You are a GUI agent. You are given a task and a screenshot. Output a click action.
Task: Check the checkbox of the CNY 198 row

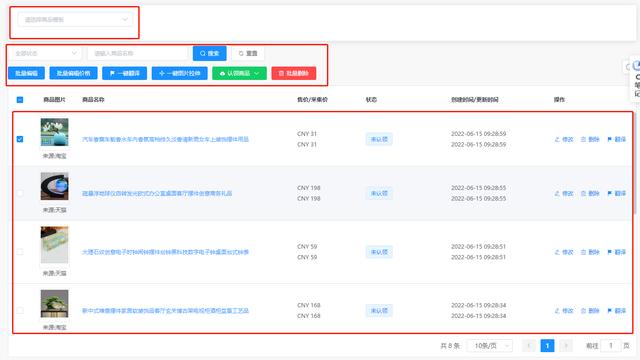tap(20, 193)
